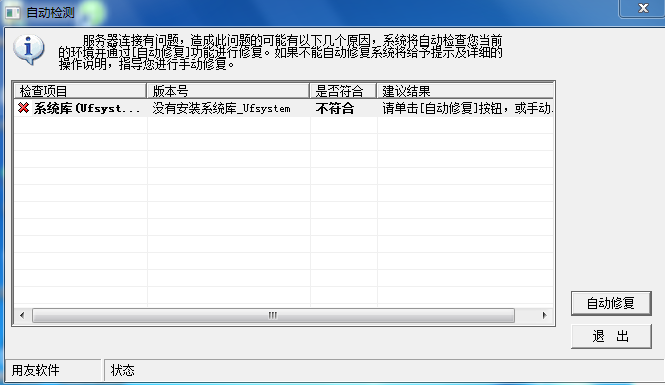665x385 pixels.
Task: Click the 没有安装系统库_Ufsystem version cell
Action: 221,109
